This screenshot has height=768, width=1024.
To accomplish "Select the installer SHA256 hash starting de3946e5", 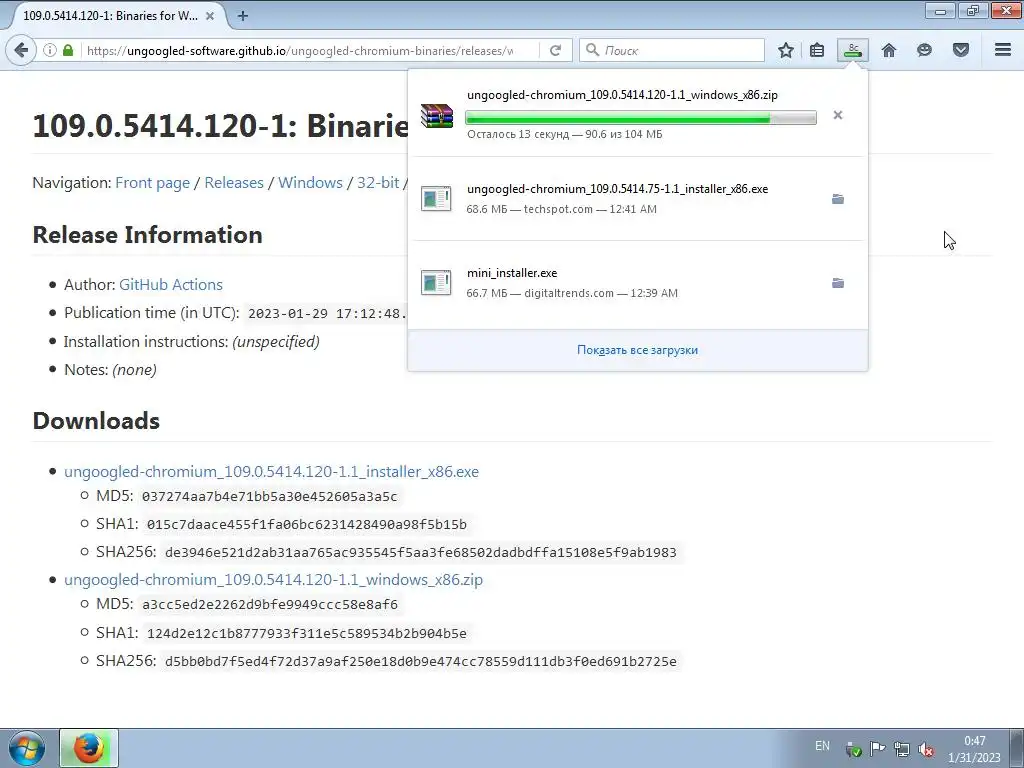I will [x=421, y=552].
